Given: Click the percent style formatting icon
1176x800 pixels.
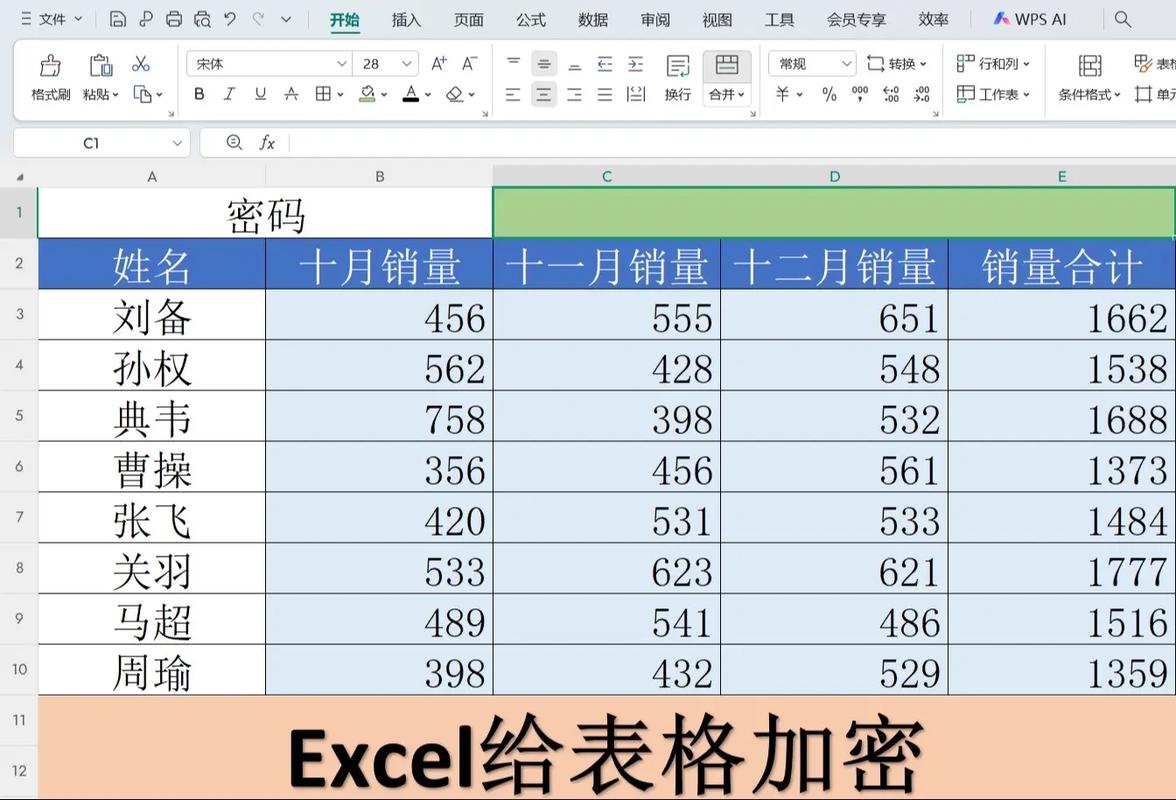Looking at the screenshot, I should coord(829,95).
